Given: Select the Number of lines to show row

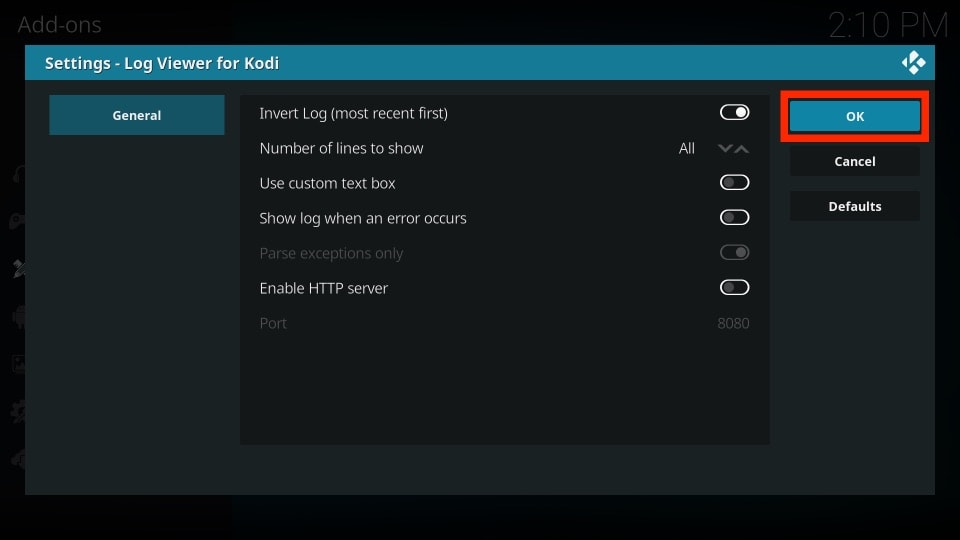Looking at the screenshot, I should coord(504,148).
